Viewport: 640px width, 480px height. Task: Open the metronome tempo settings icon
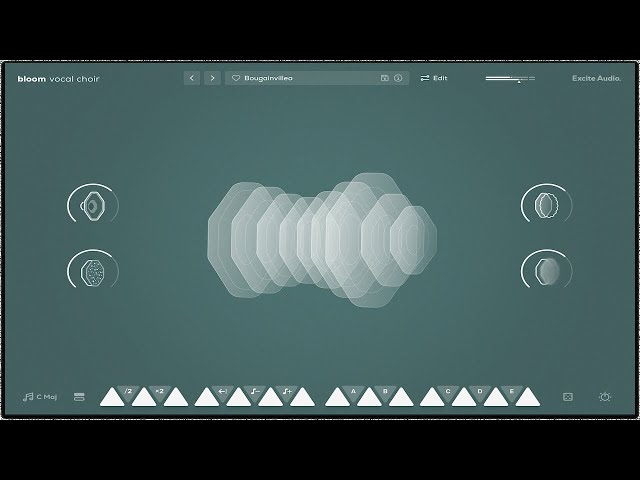[x=605, y=397]
